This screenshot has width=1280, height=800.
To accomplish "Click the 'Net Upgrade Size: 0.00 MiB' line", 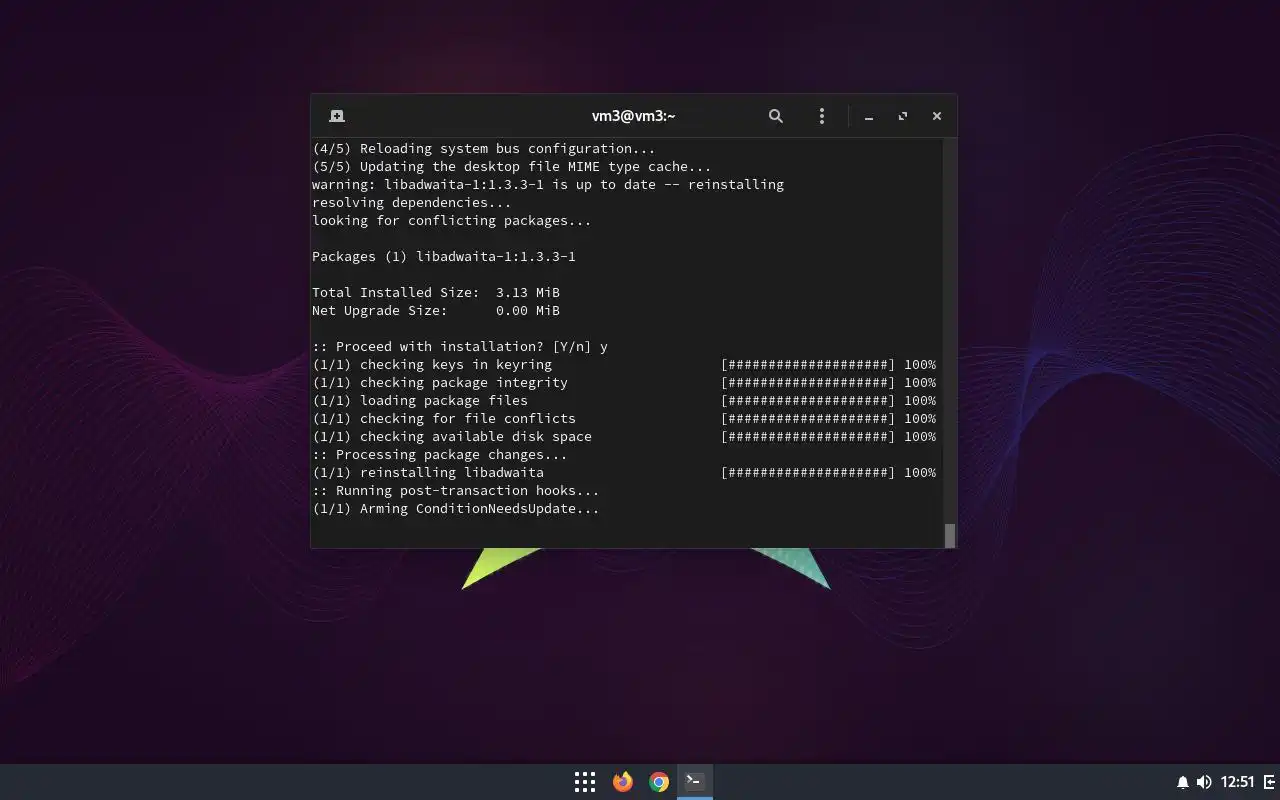I will tap(436, 310).
